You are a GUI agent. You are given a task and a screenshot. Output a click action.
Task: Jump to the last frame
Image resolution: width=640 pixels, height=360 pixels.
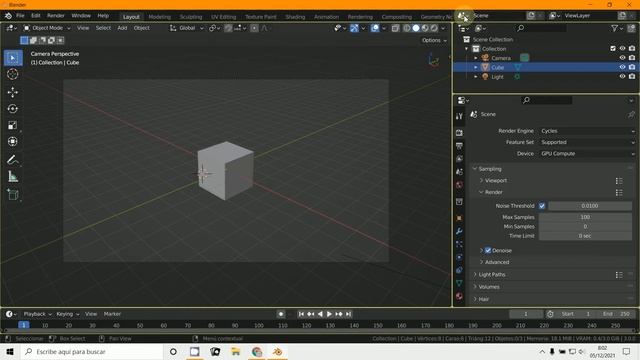tap(348, 314)
